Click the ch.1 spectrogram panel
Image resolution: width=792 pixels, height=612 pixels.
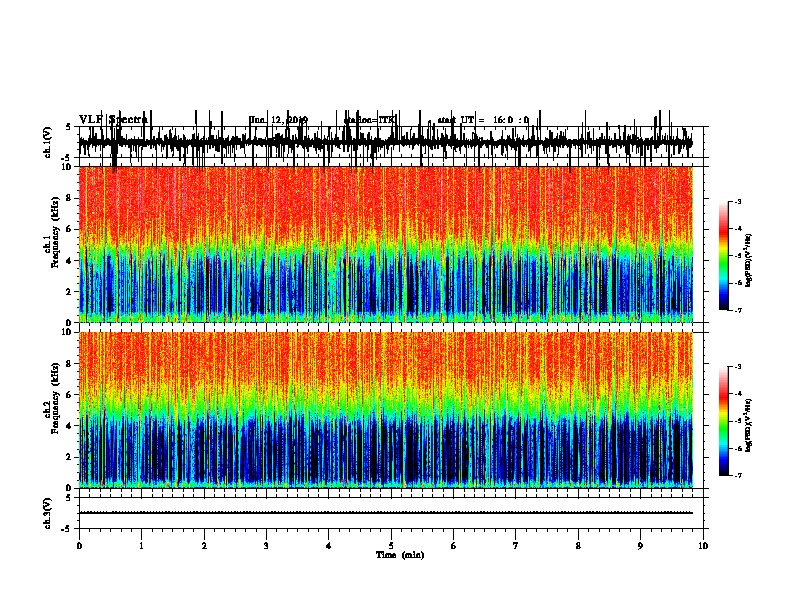point(386,244)
